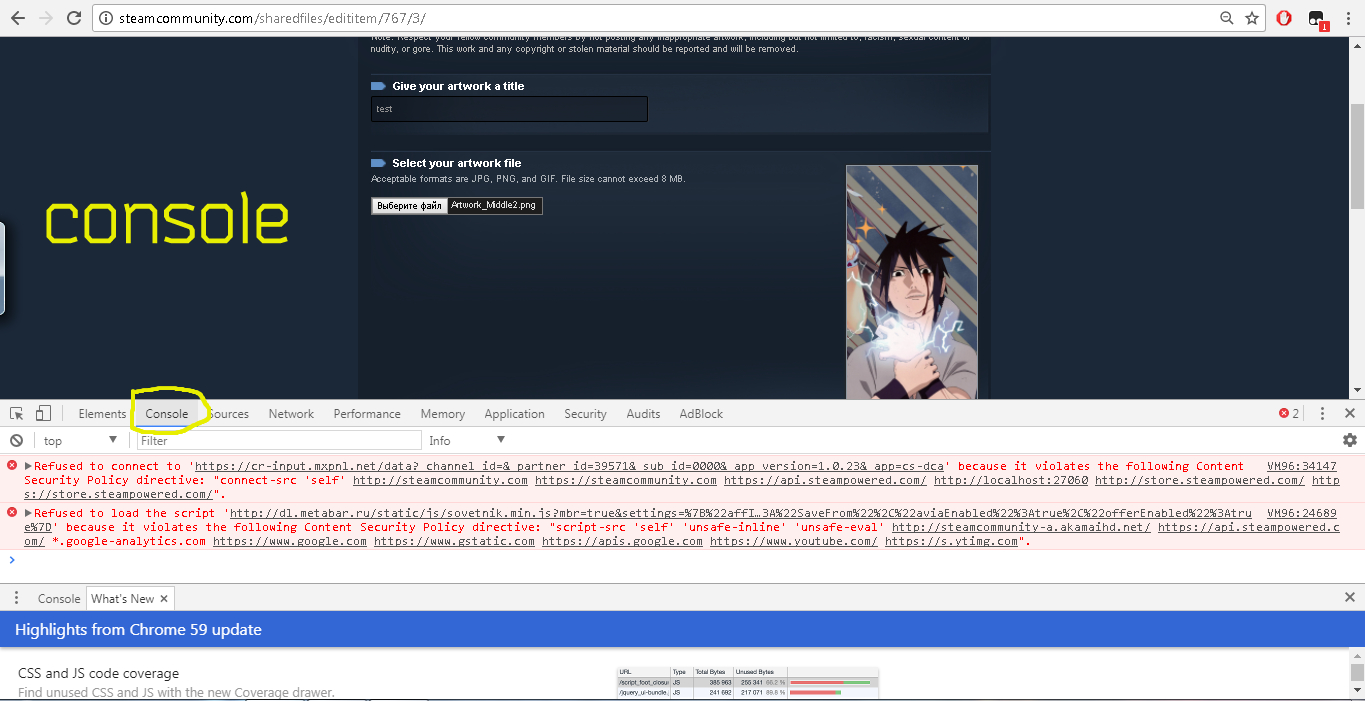Open the 'top' execution context dropdown
The image size is (1365, 701).
click(80, 440)
